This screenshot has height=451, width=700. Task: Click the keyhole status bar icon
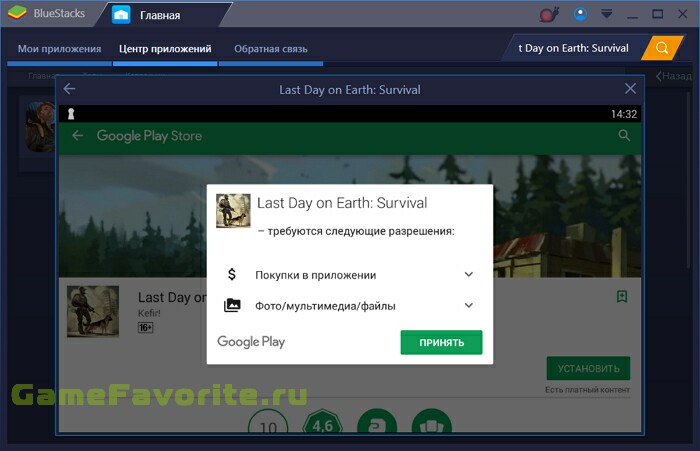click(71, 114)
